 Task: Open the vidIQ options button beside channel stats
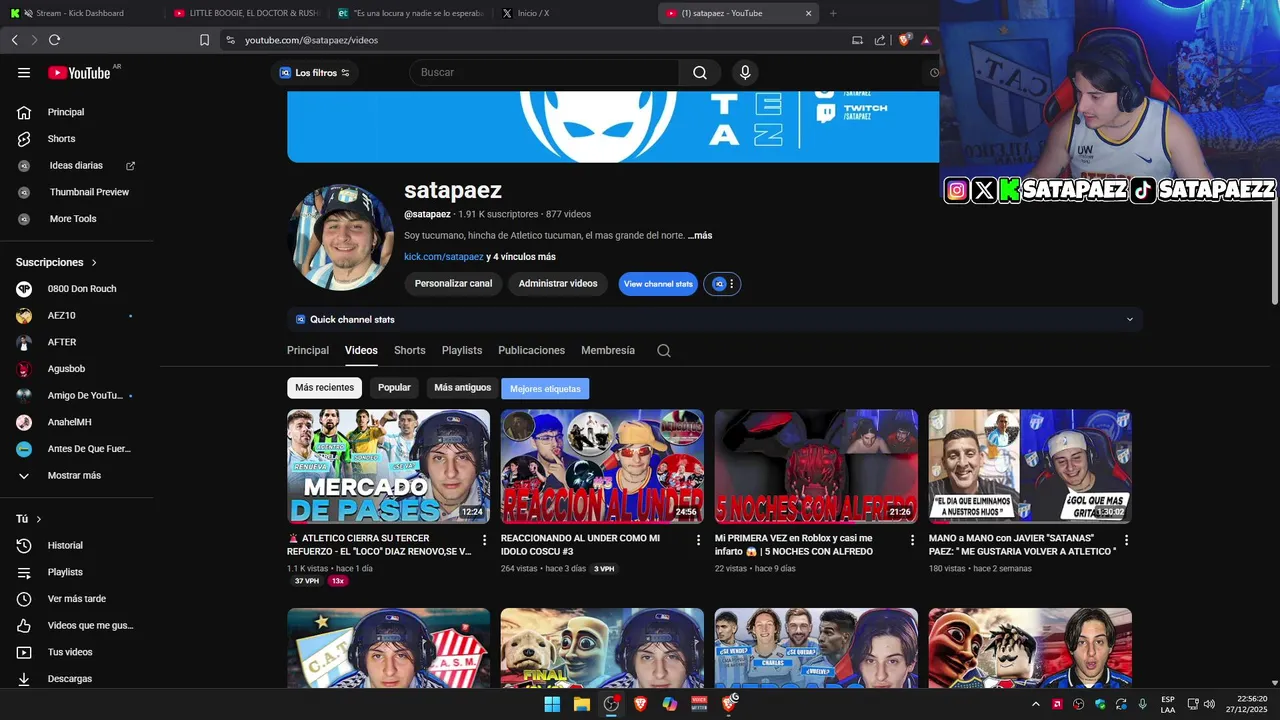click(723, 284)
